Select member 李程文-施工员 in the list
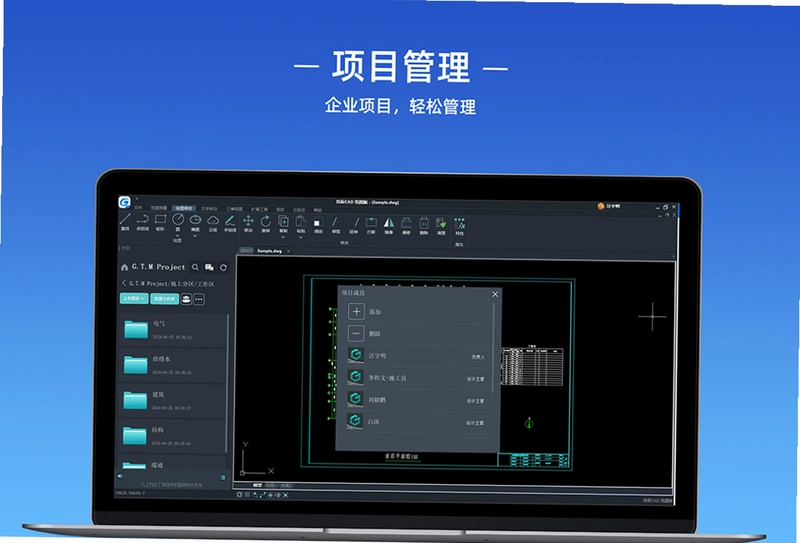 tap(417, 378)
